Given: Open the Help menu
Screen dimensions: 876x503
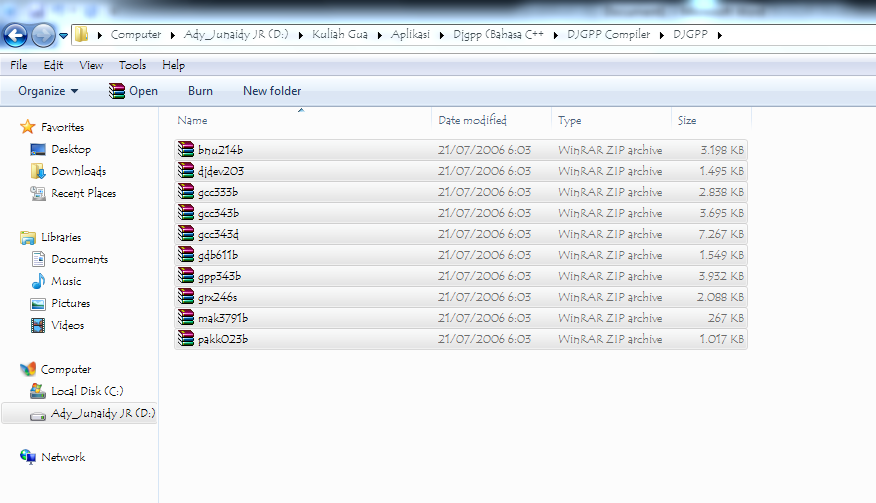Looking at the screenshot, I should click(173, 65).
